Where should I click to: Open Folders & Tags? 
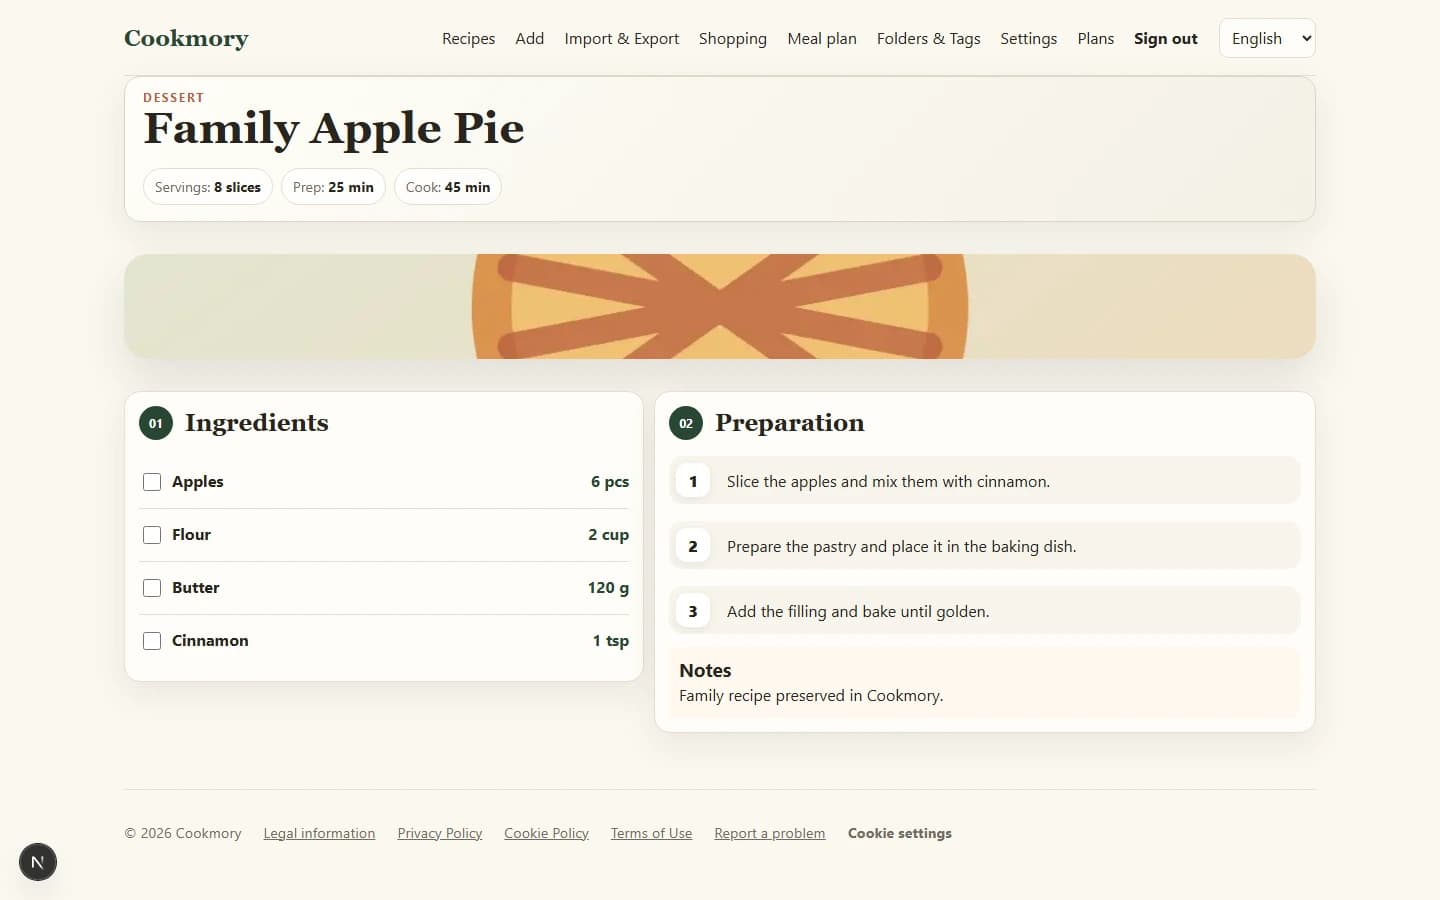click(x=928, y=38)
